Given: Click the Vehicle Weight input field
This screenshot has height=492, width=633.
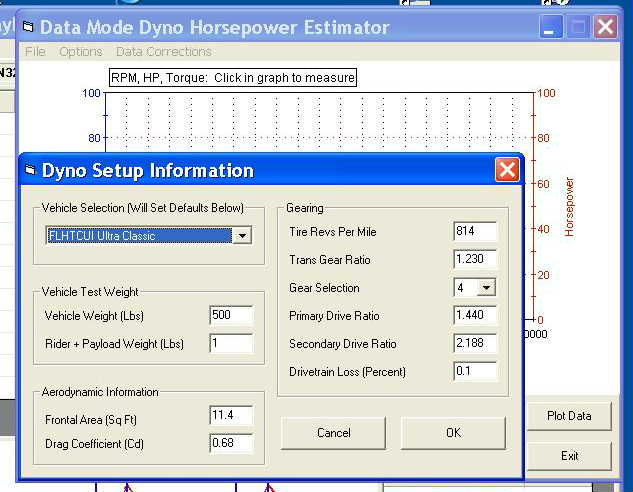Looking at the screenshot, I should point(231,315).
